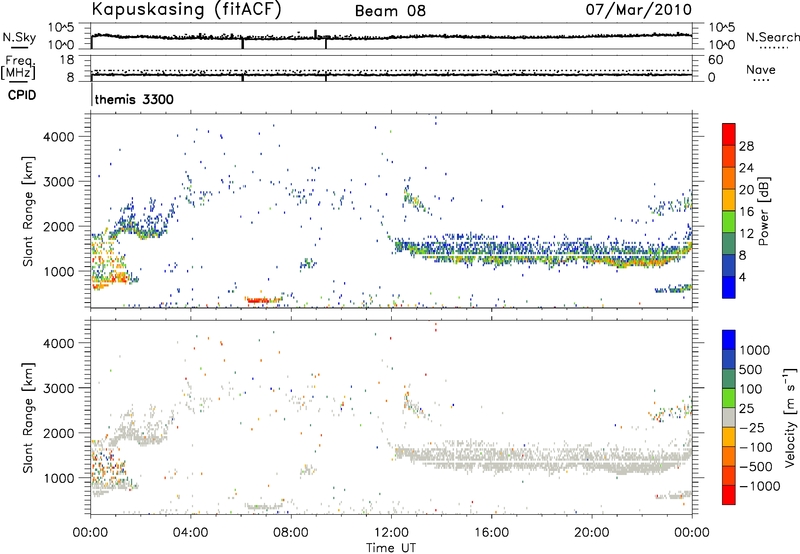Click the 4000 tick on power panel
The height and width of the screenshot is (554, 800).
(x=59, y=137)
